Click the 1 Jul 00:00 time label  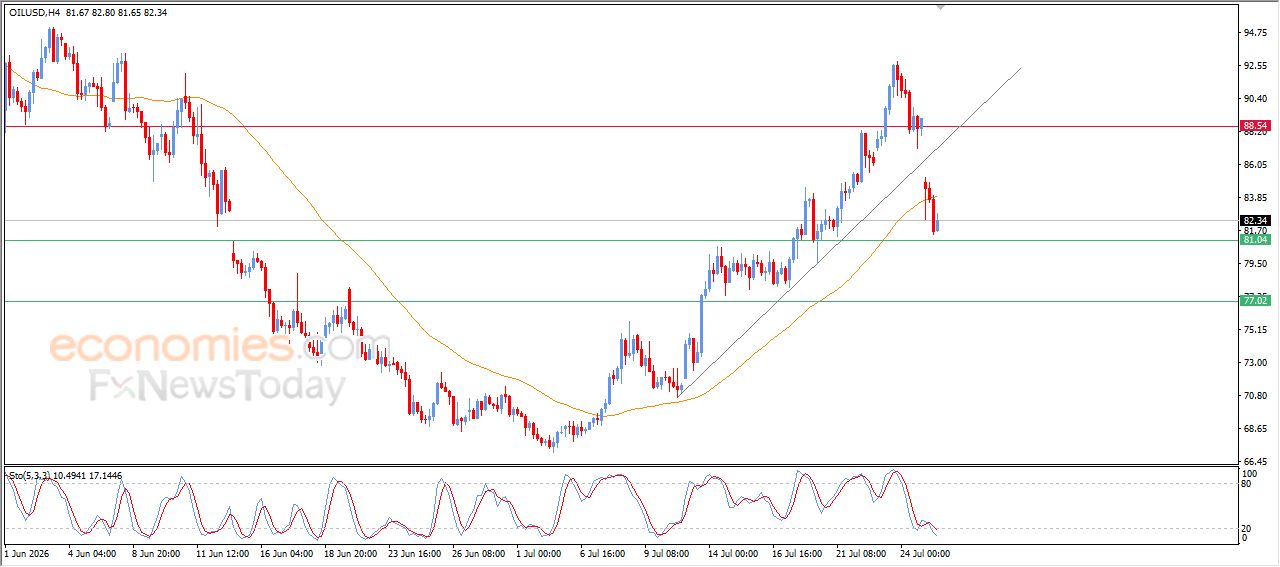coord(540,552)
